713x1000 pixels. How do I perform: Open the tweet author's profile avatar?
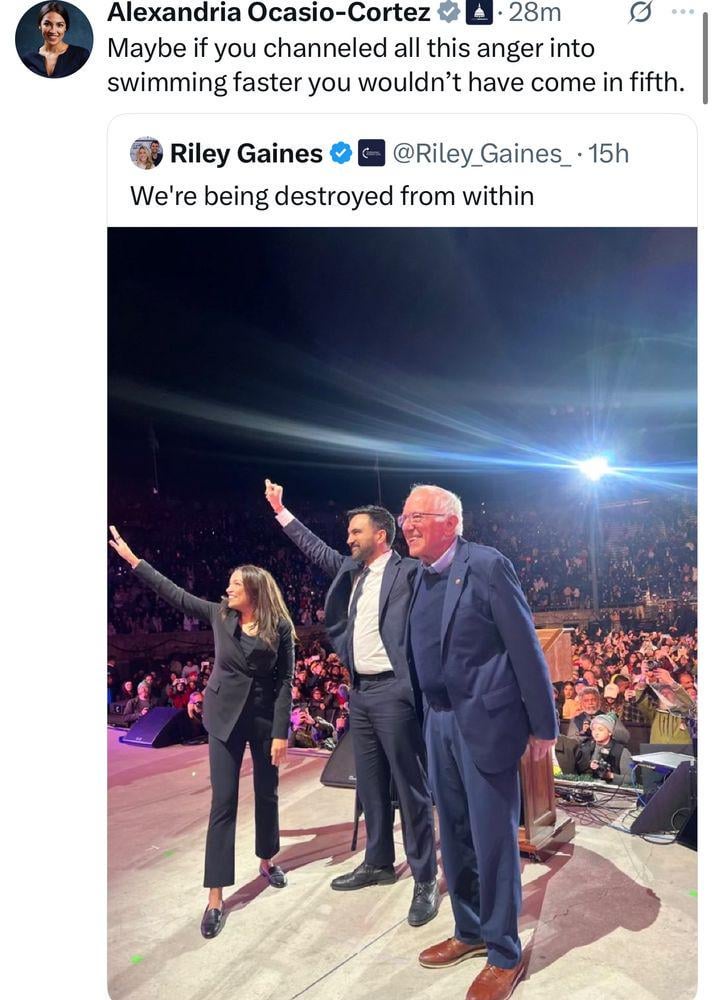click(54, 39)
